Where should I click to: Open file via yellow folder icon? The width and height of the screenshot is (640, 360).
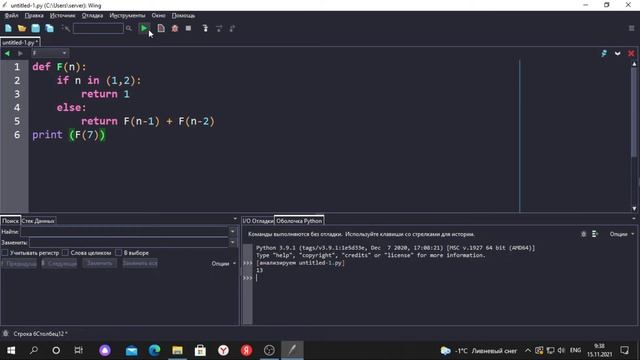22,28
